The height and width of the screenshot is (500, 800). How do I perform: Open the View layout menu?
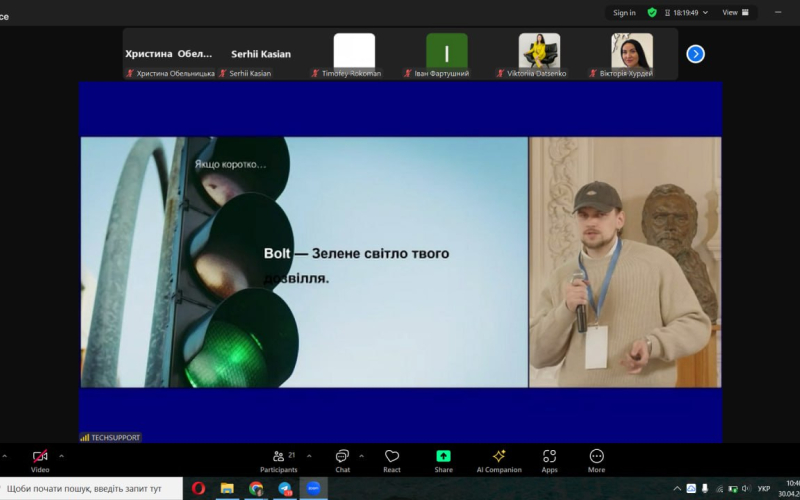tap(735, 13)
